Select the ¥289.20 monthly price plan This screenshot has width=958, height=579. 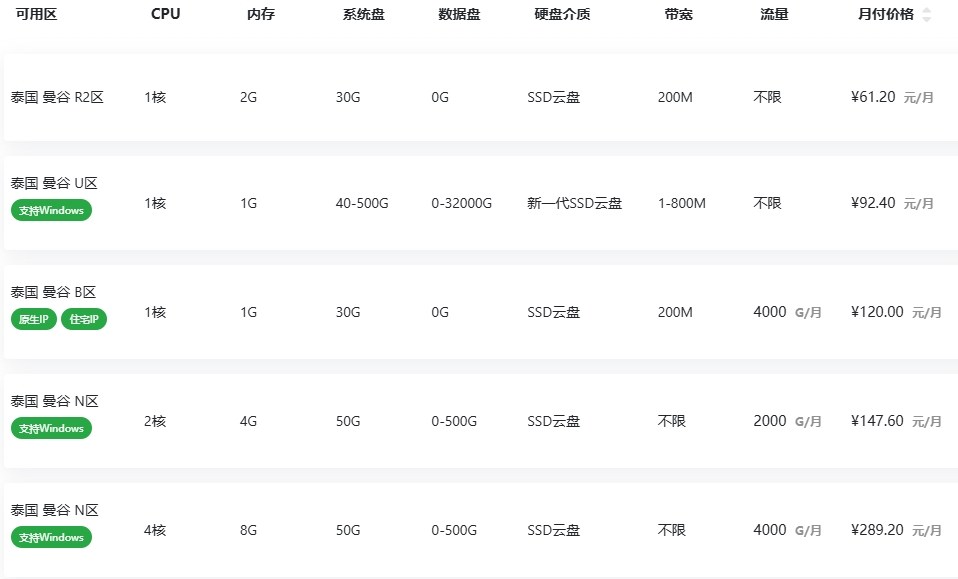pyautogui.click(x=876, y=530)
